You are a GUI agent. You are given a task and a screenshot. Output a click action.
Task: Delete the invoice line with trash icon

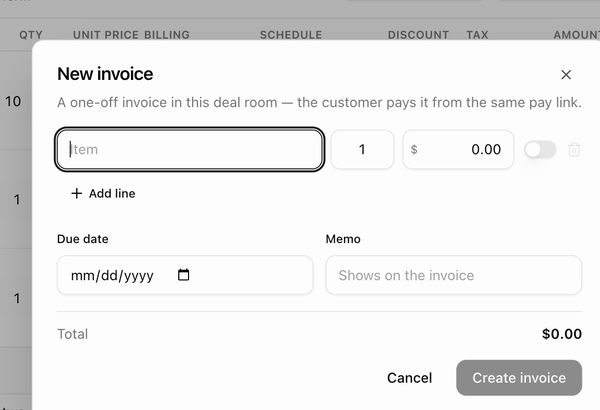click(x=574, y=149)
